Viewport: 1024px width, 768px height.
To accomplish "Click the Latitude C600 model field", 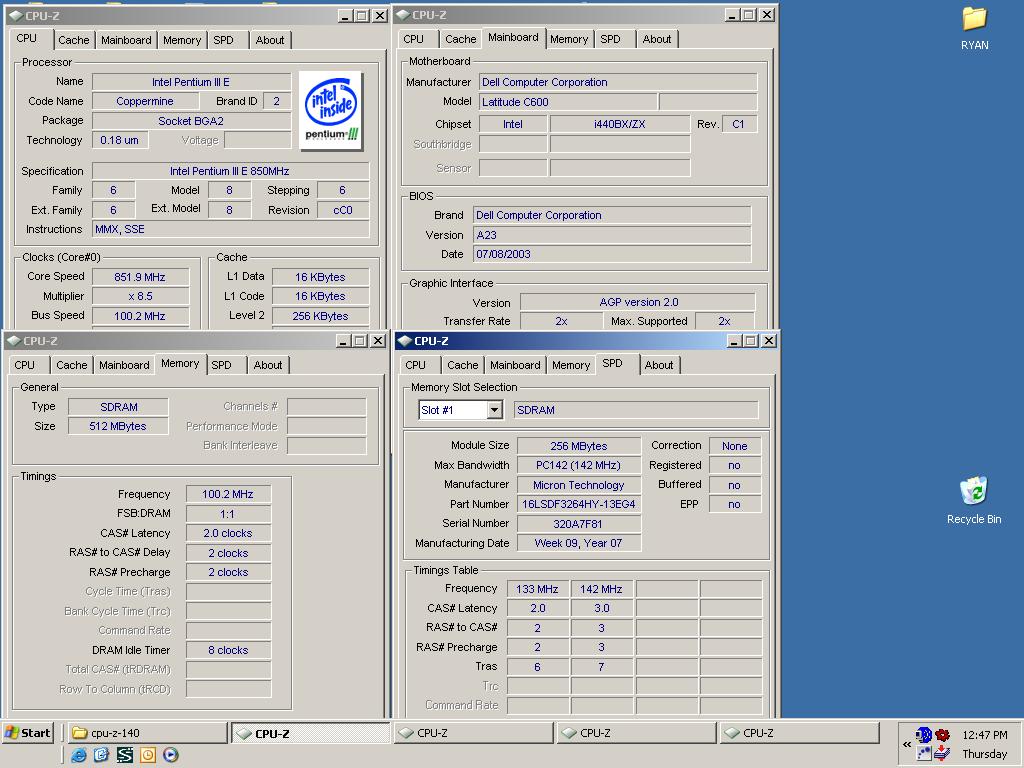I will pyautogui.click(x=568, y=102).
